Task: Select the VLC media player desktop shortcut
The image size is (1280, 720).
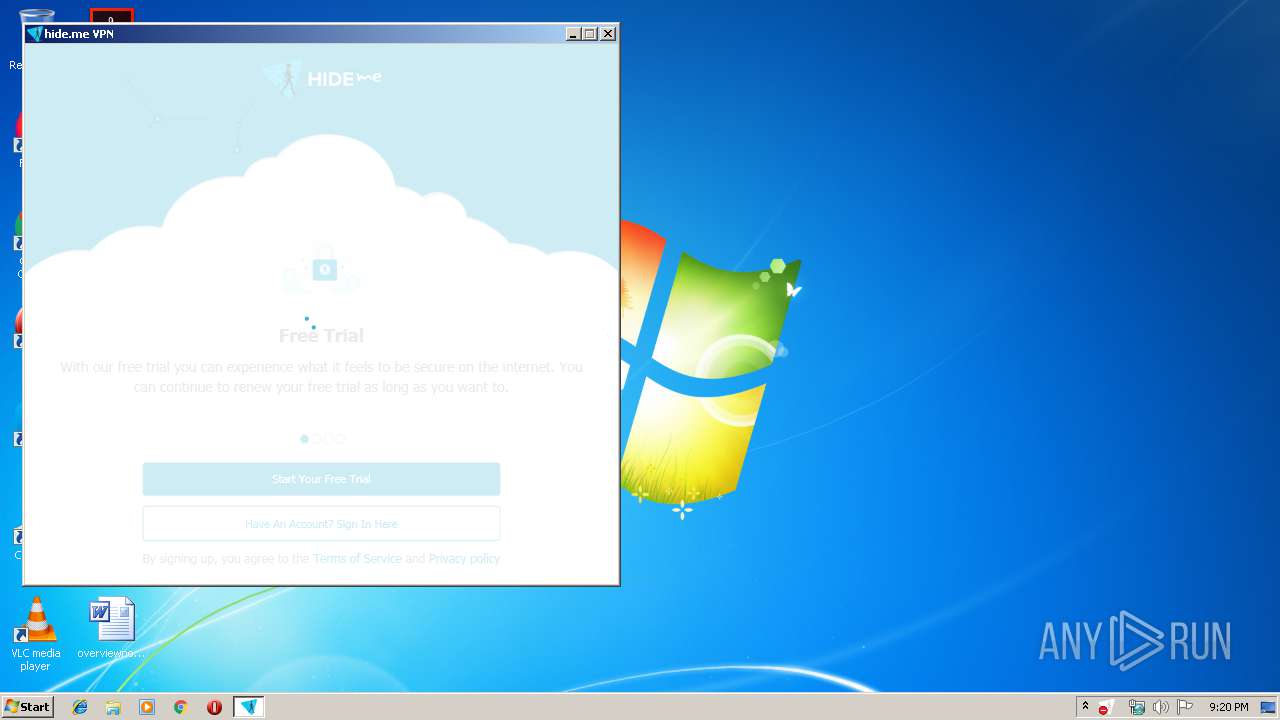Action: (35, 634)
